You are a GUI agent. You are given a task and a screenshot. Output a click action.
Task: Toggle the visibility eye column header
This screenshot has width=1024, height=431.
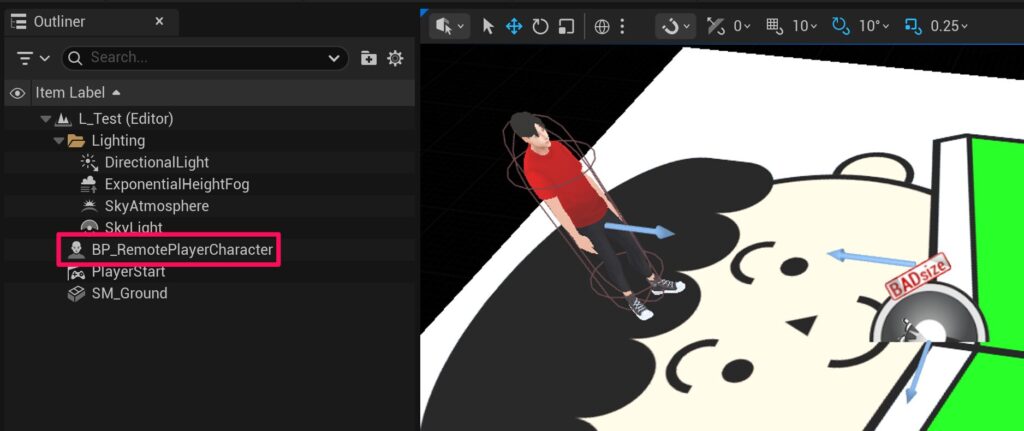click(17, 93)
